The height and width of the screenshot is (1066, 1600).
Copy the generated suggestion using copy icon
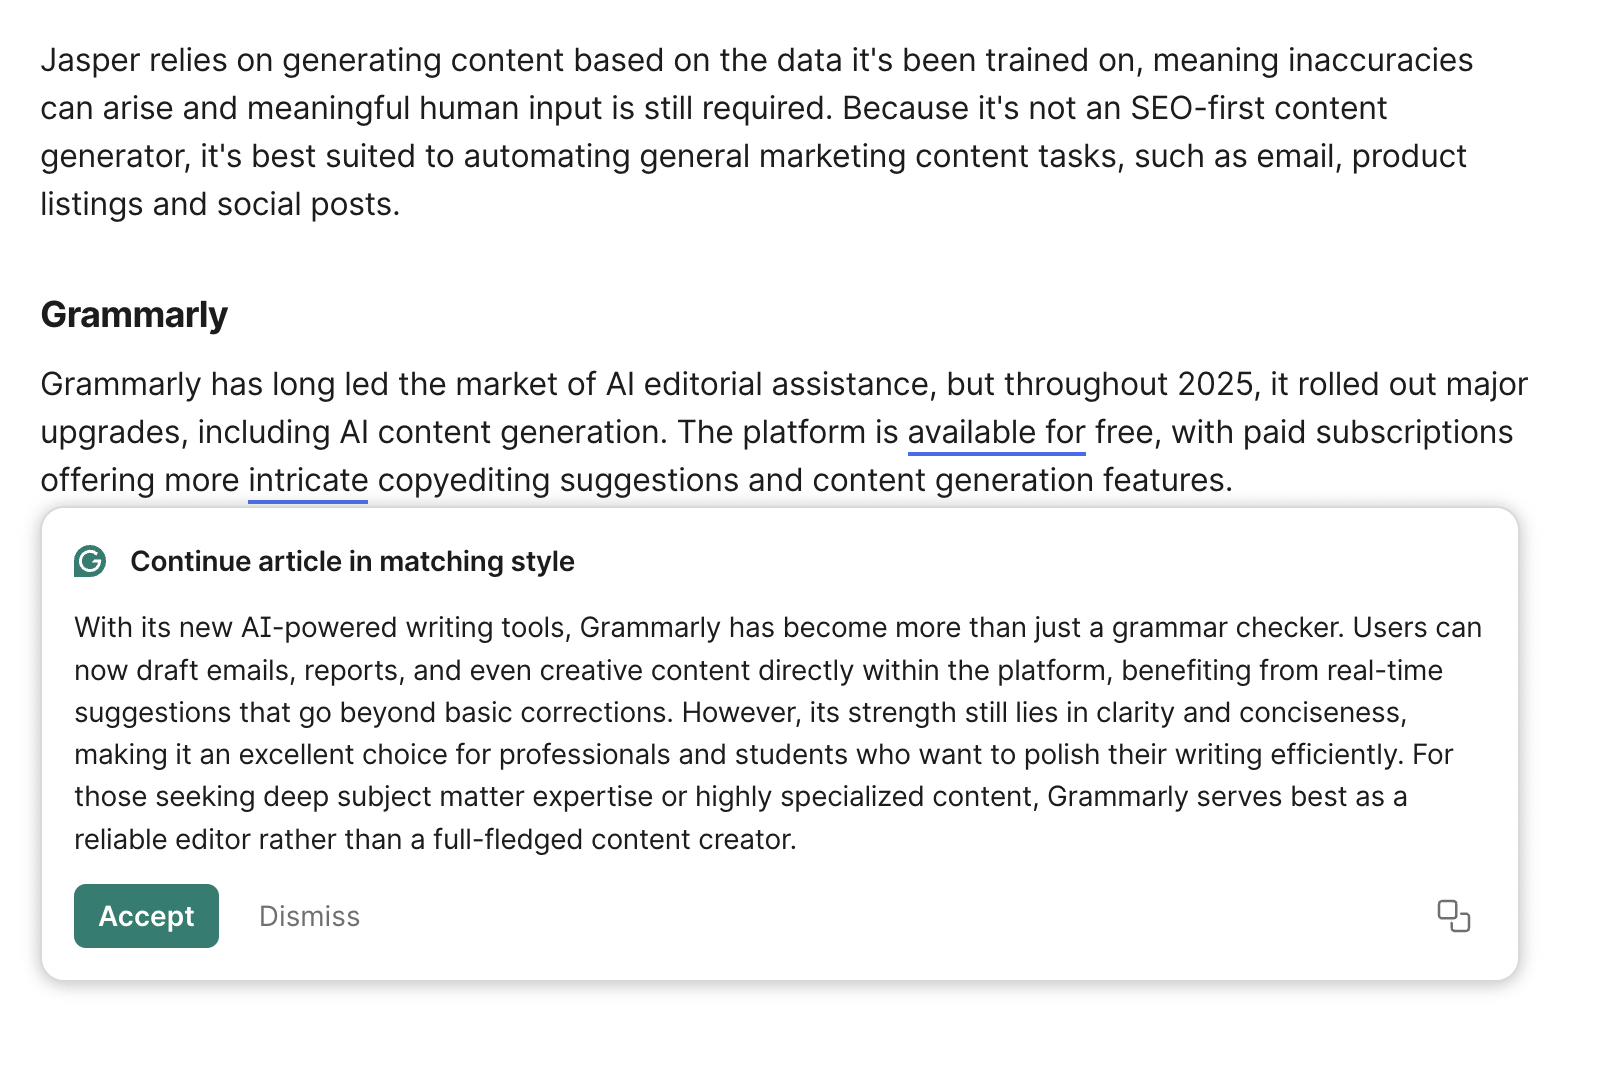coord(1453,916)
